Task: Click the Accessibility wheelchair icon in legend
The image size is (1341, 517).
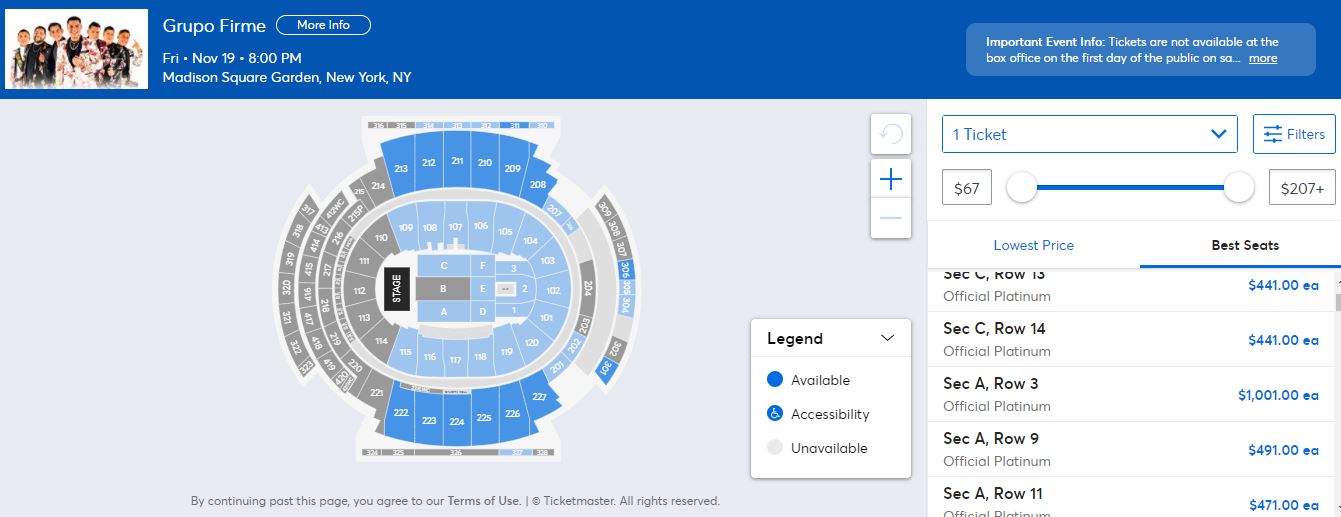Action: click(x=774, y=414)
